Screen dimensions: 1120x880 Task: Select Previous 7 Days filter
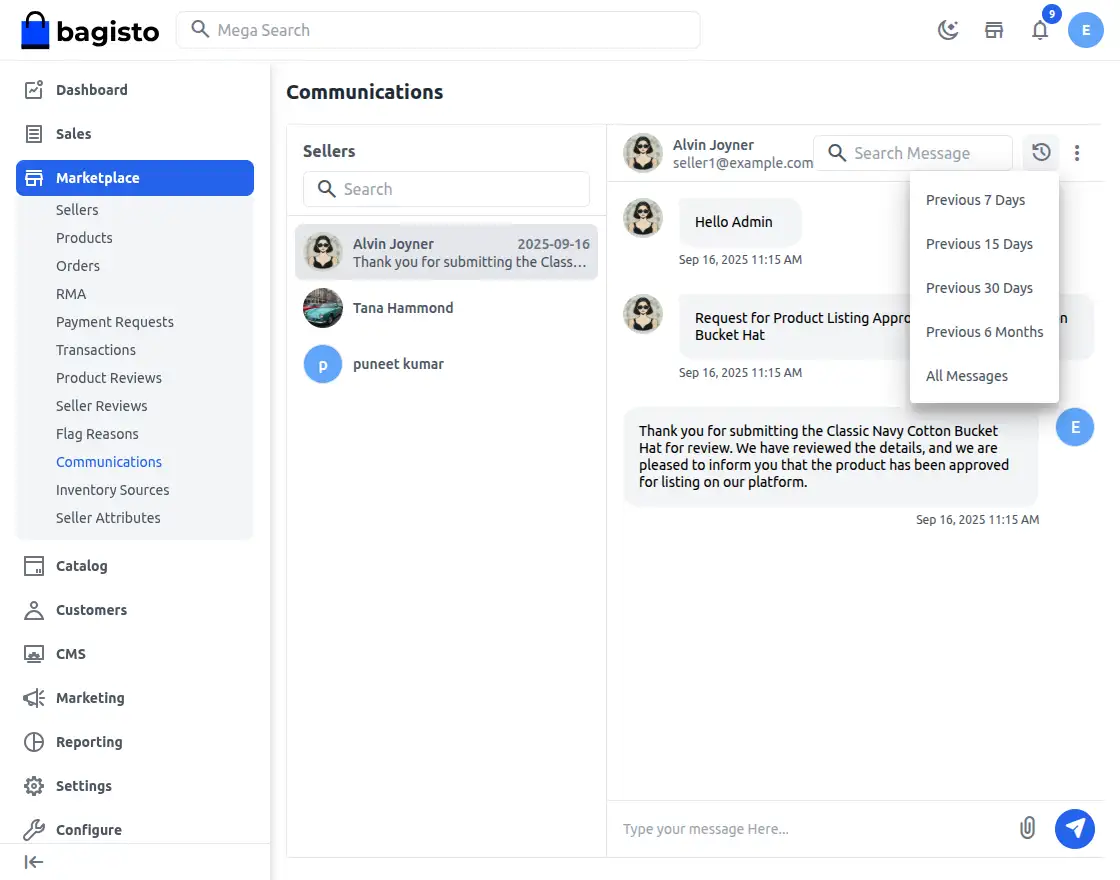(x=975, y=200)
